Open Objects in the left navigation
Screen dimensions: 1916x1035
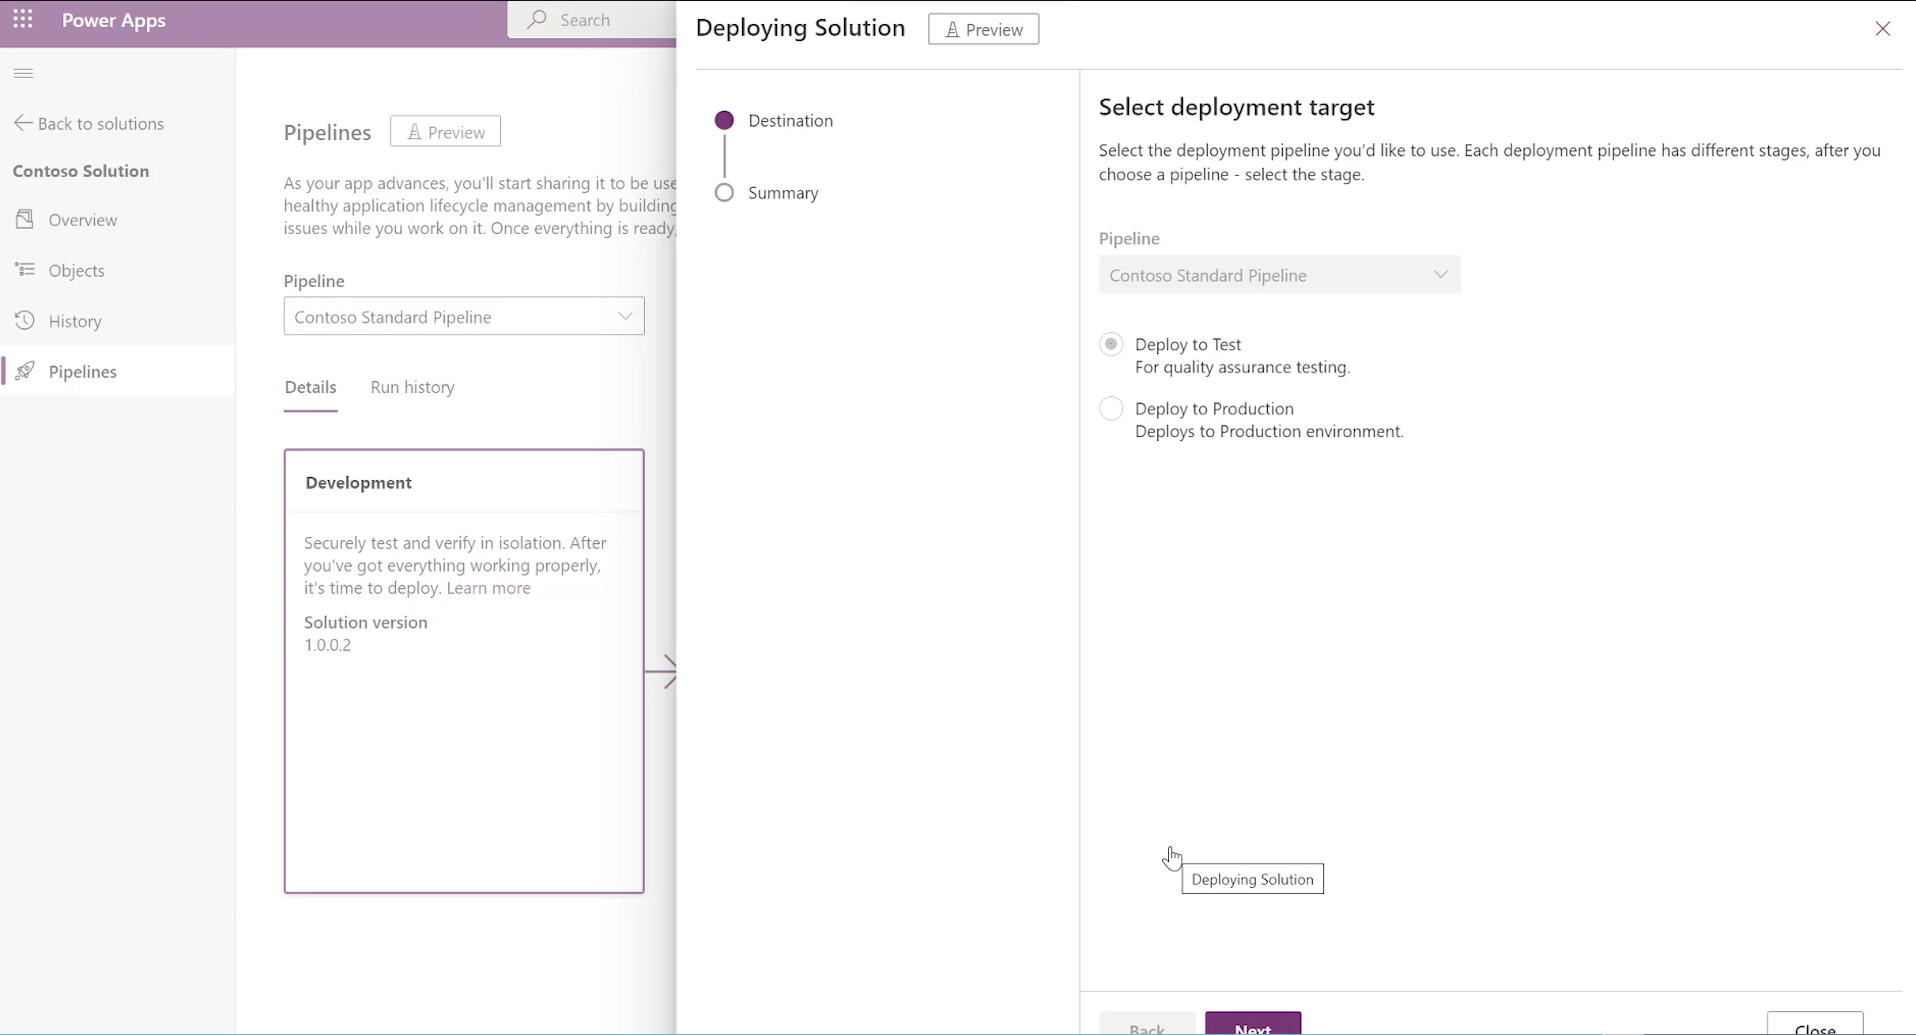(x=118, y=270)
